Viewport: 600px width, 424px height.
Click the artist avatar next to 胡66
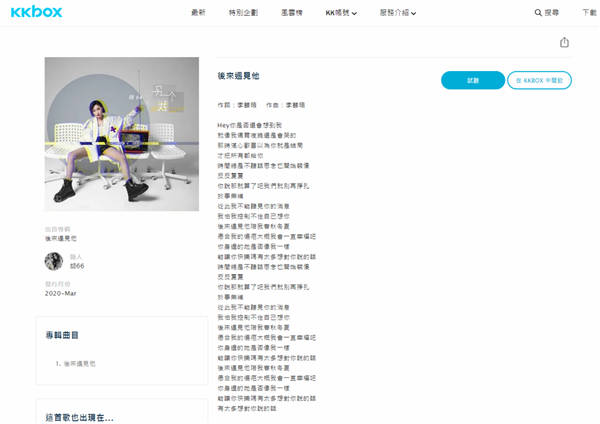(x=54, y=261)
